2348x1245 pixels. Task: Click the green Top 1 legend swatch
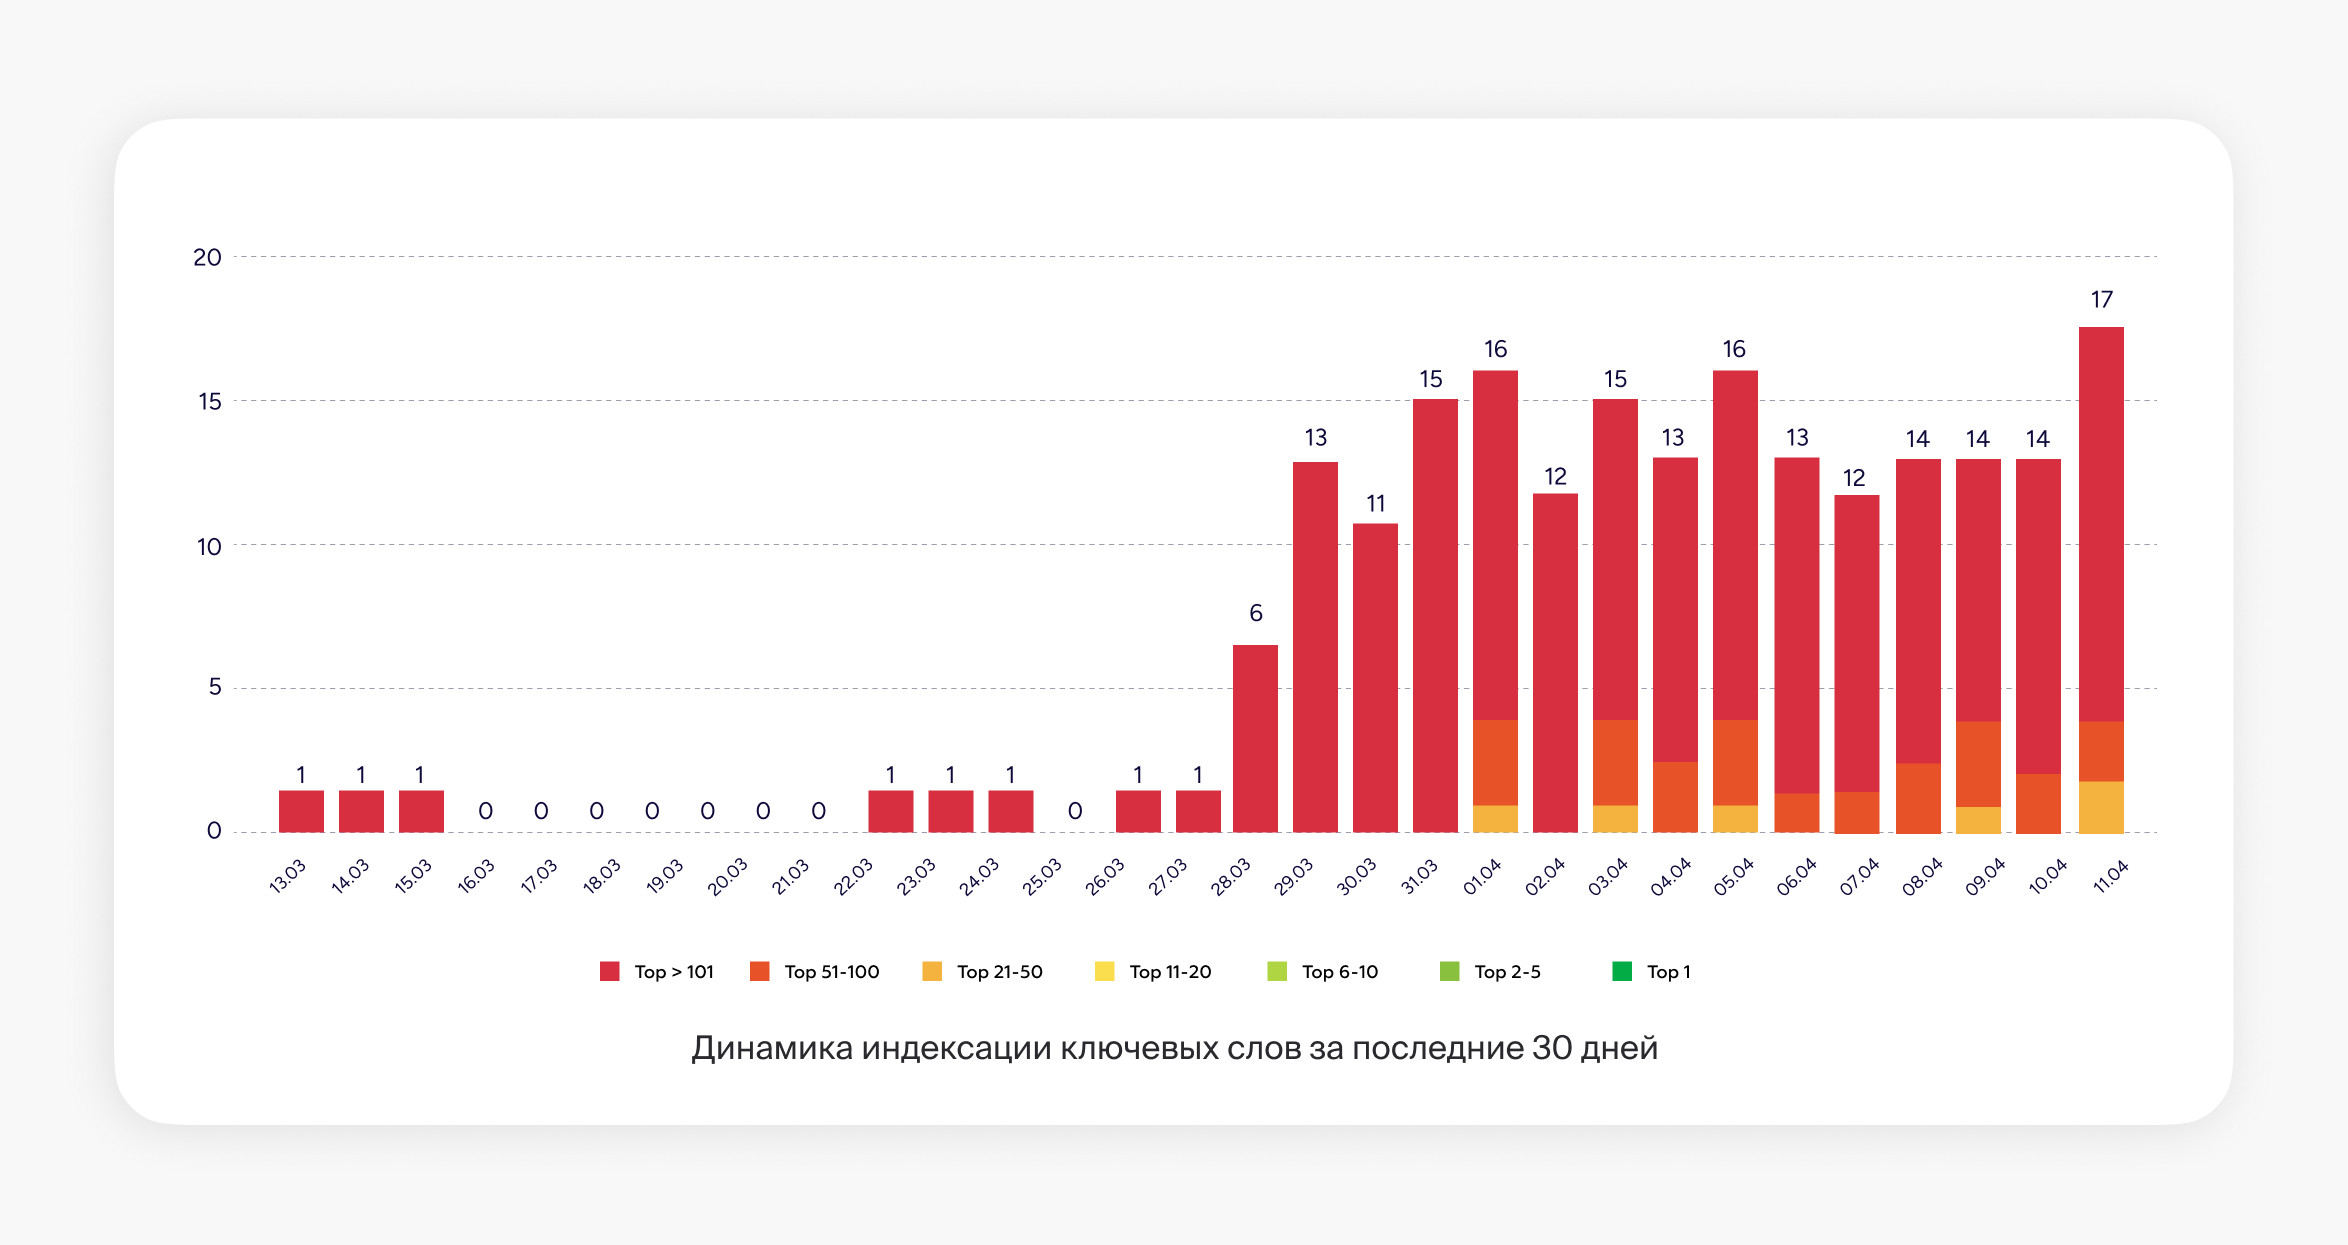[x=1622, y=971]
